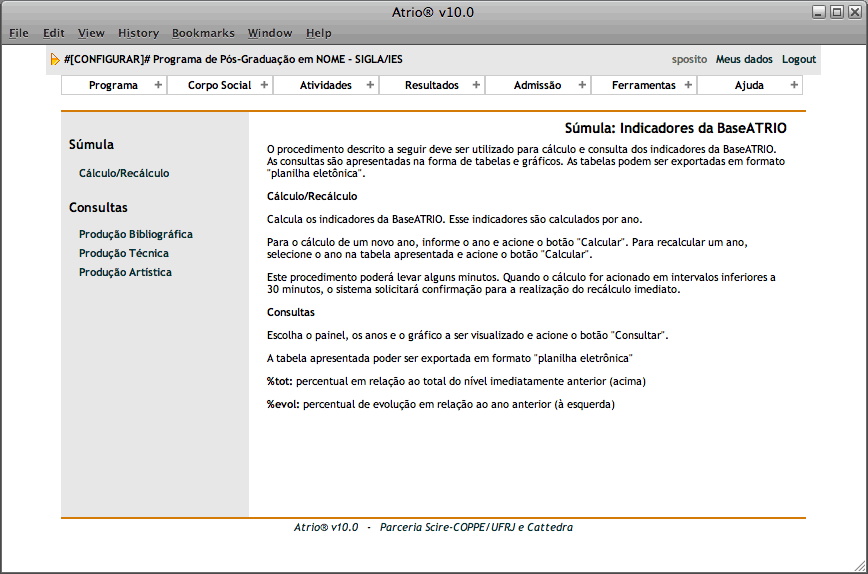Image resolution: width=868 pixels, height=574 pixels.
Task: Expand the Programa menu plus icon
Action: [158, 85]
